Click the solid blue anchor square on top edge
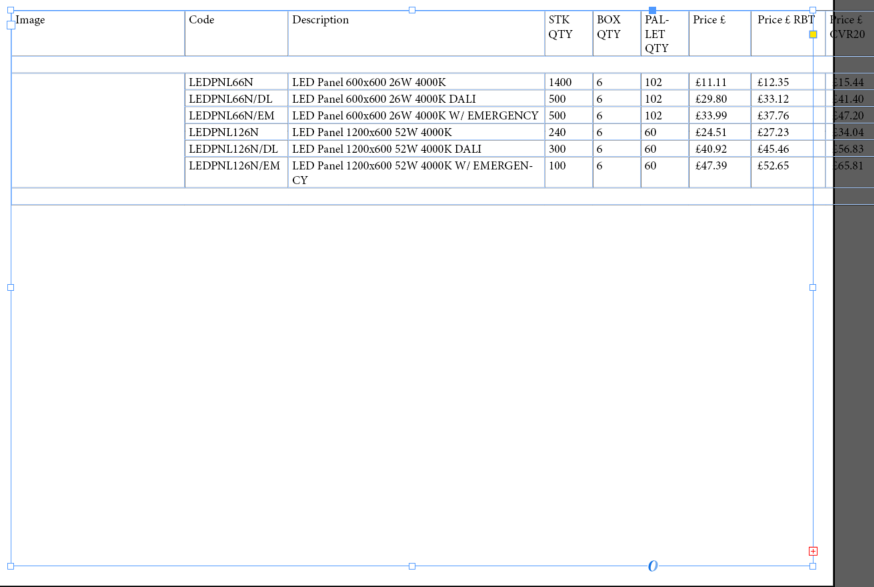The image size is (874, 587). (653, 11)
